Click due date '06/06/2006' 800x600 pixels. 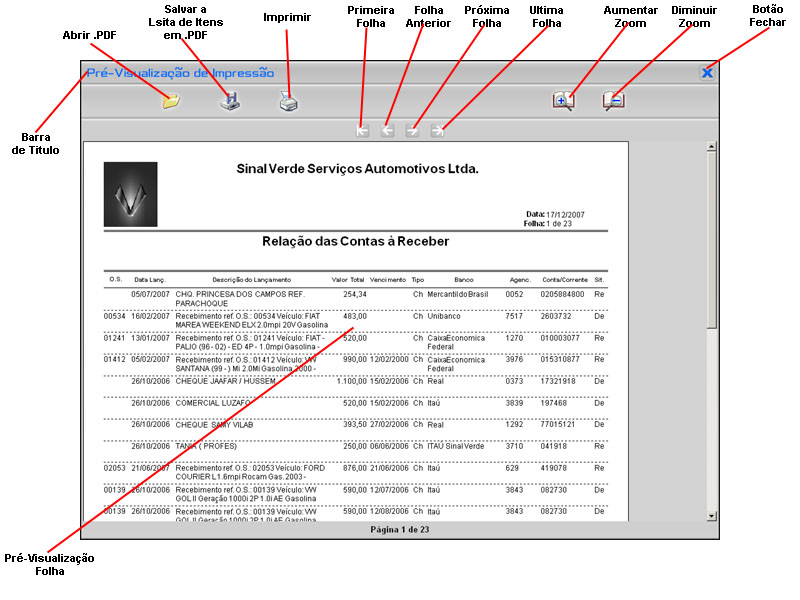[389, 446]
